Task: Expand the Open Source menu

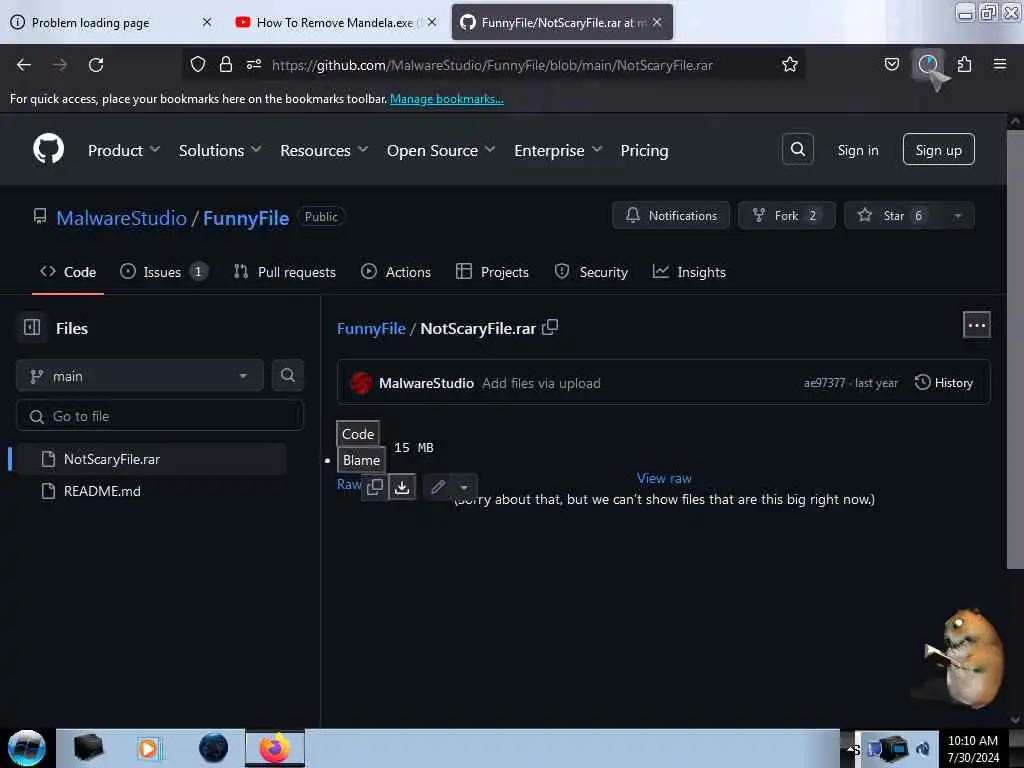Action: pos(441,150)
